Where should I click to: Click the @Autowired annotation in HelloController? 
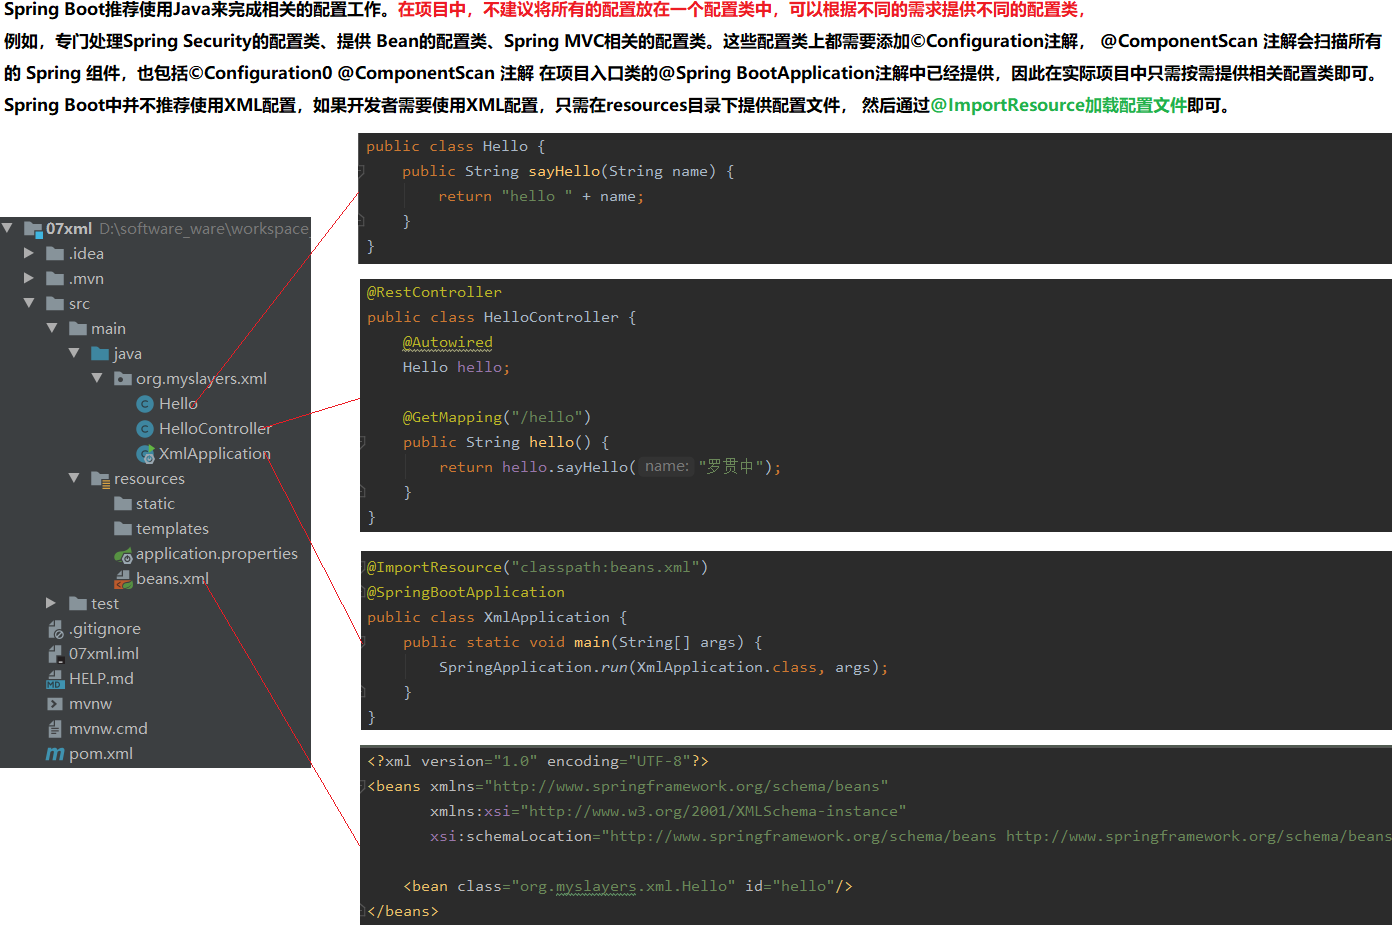click(447, 342)
